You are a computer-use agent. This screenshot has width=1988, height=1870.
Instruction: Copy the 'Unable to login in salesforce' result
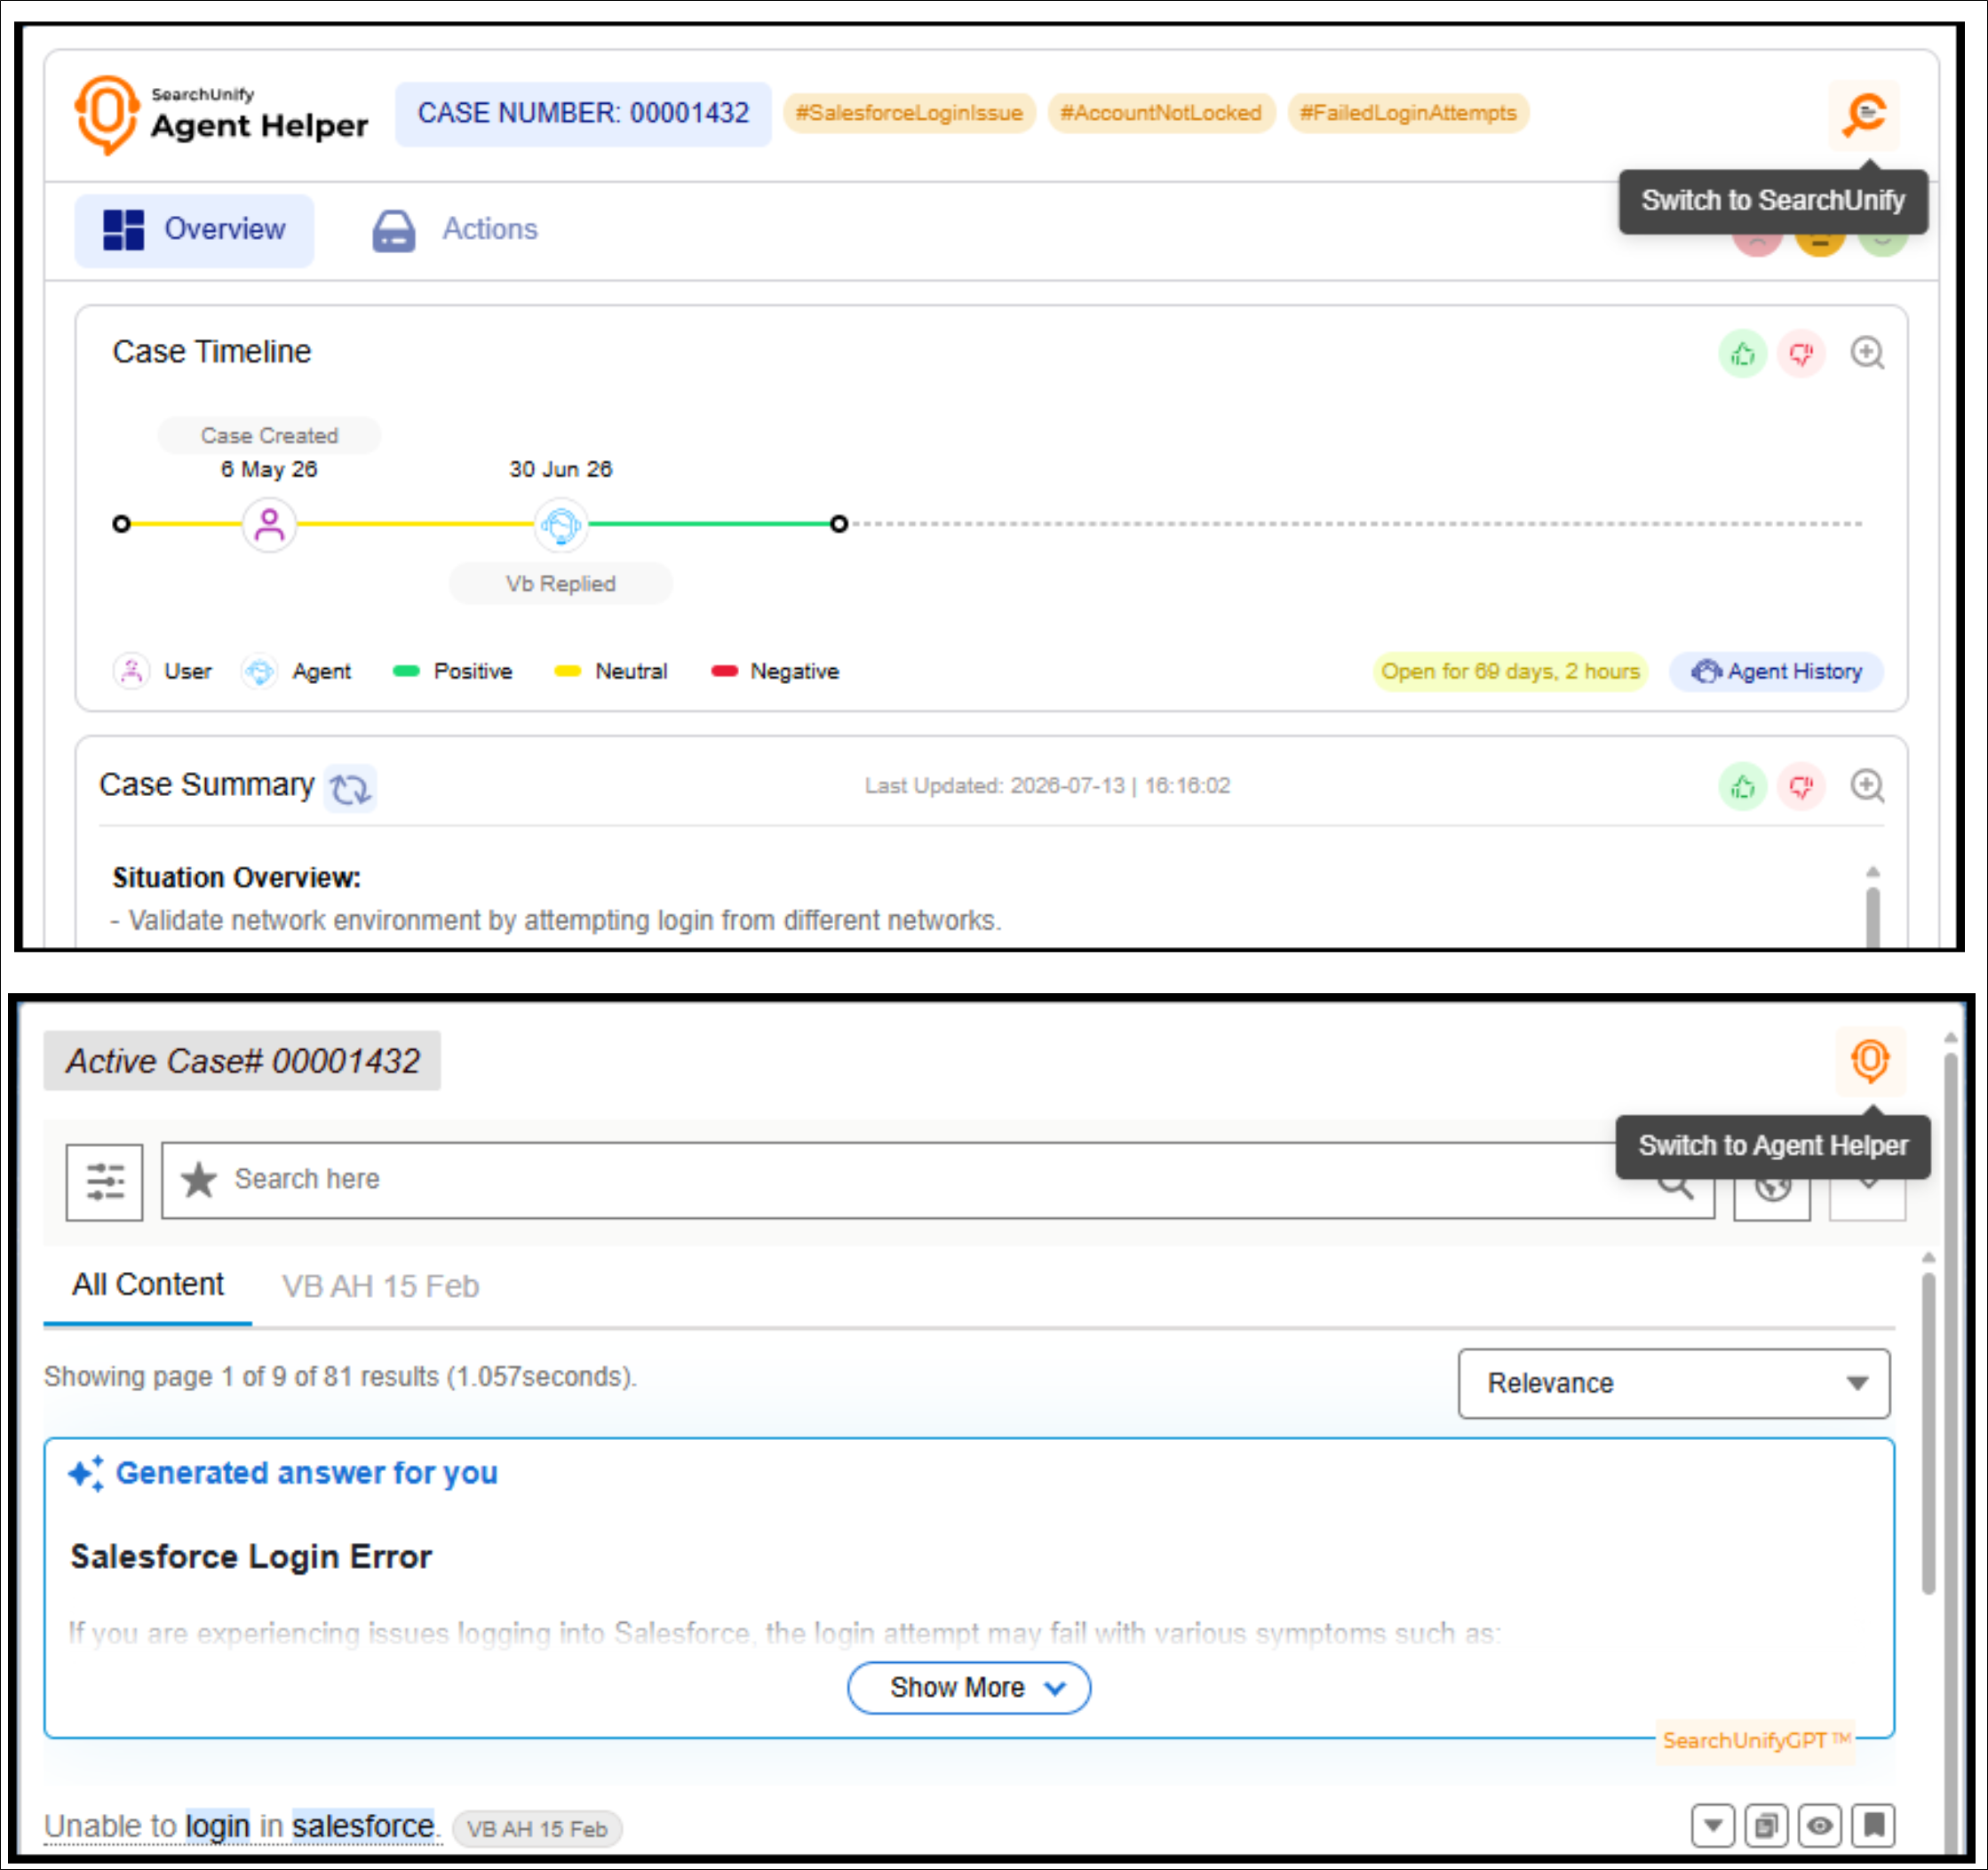[x=1767, y=1827]
